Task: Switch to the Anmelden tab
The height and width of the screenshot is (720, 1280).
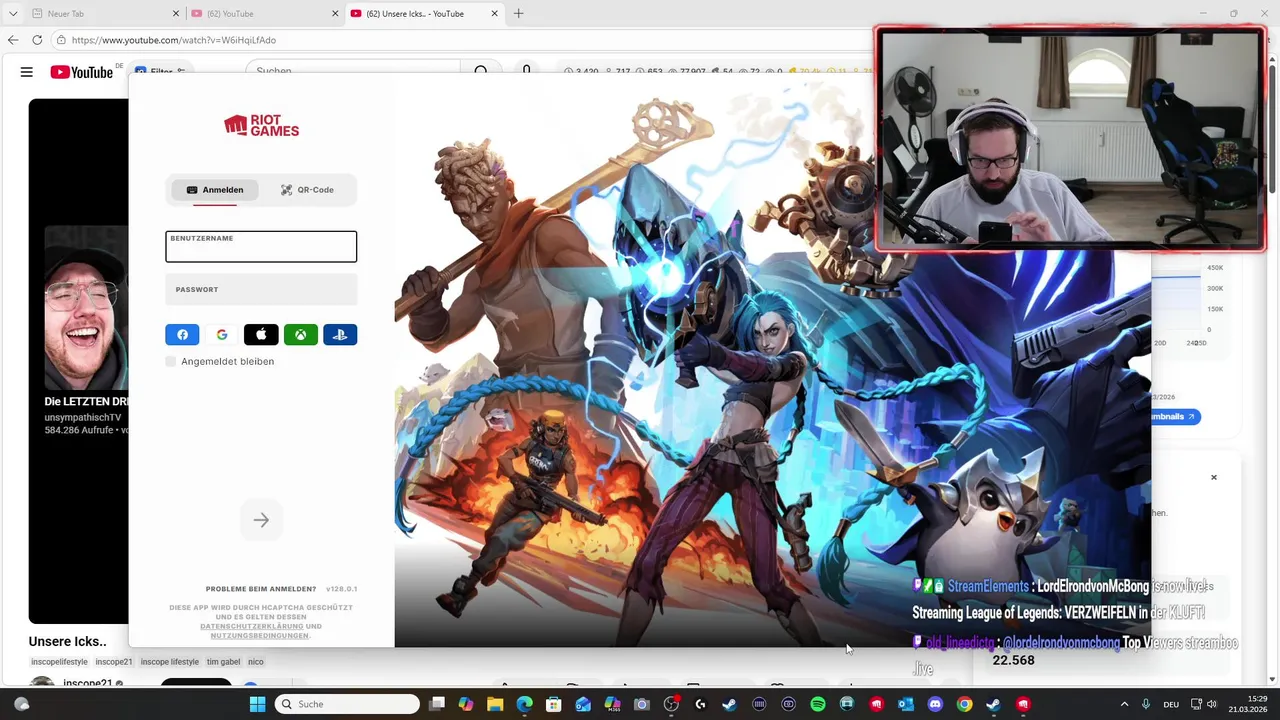Action: coord(215,190)
